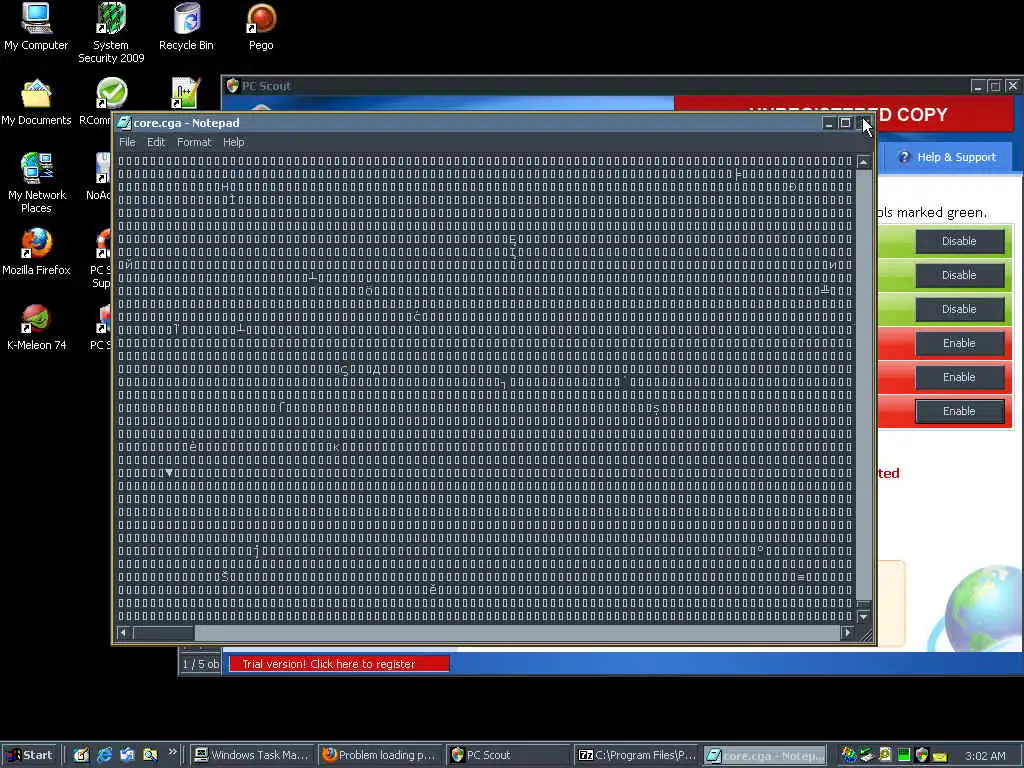1024x768 pixels.
Task: Click the third system tray icon
Action: pyautogui.click(x=885, y=755)
